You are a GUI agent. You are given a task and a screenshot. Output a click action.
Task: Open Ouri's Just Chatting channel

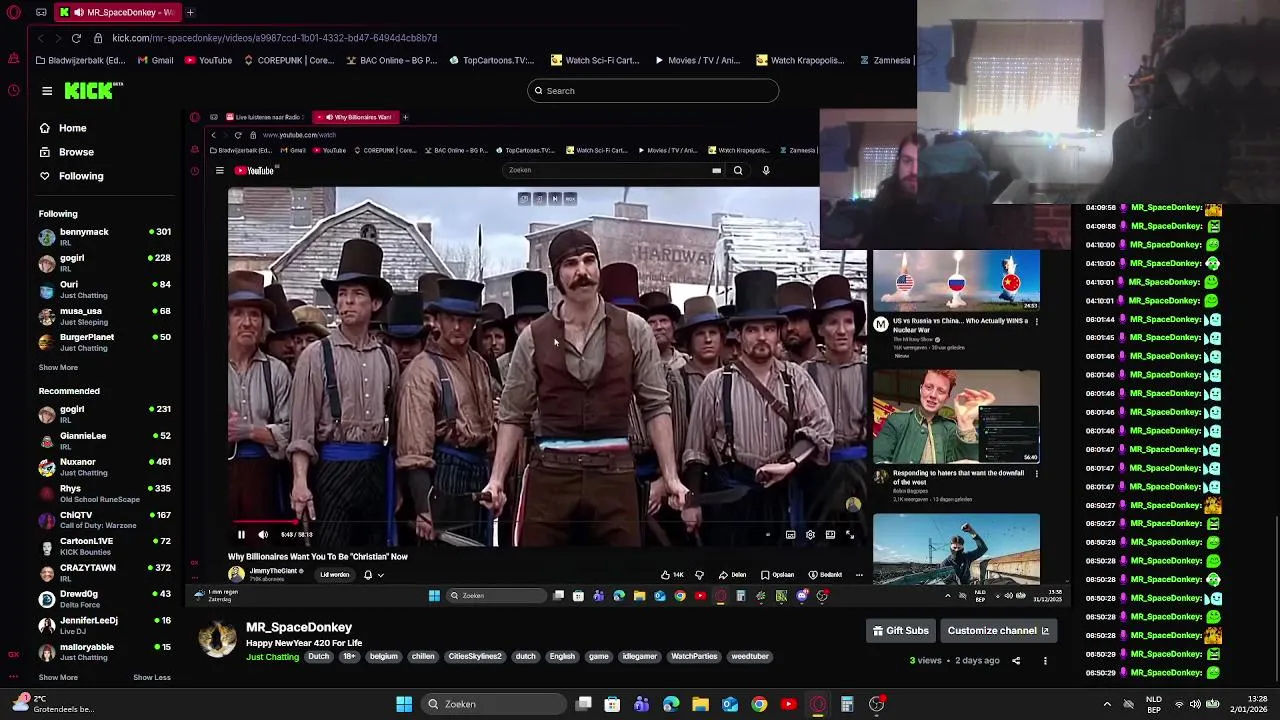[104, 289]
